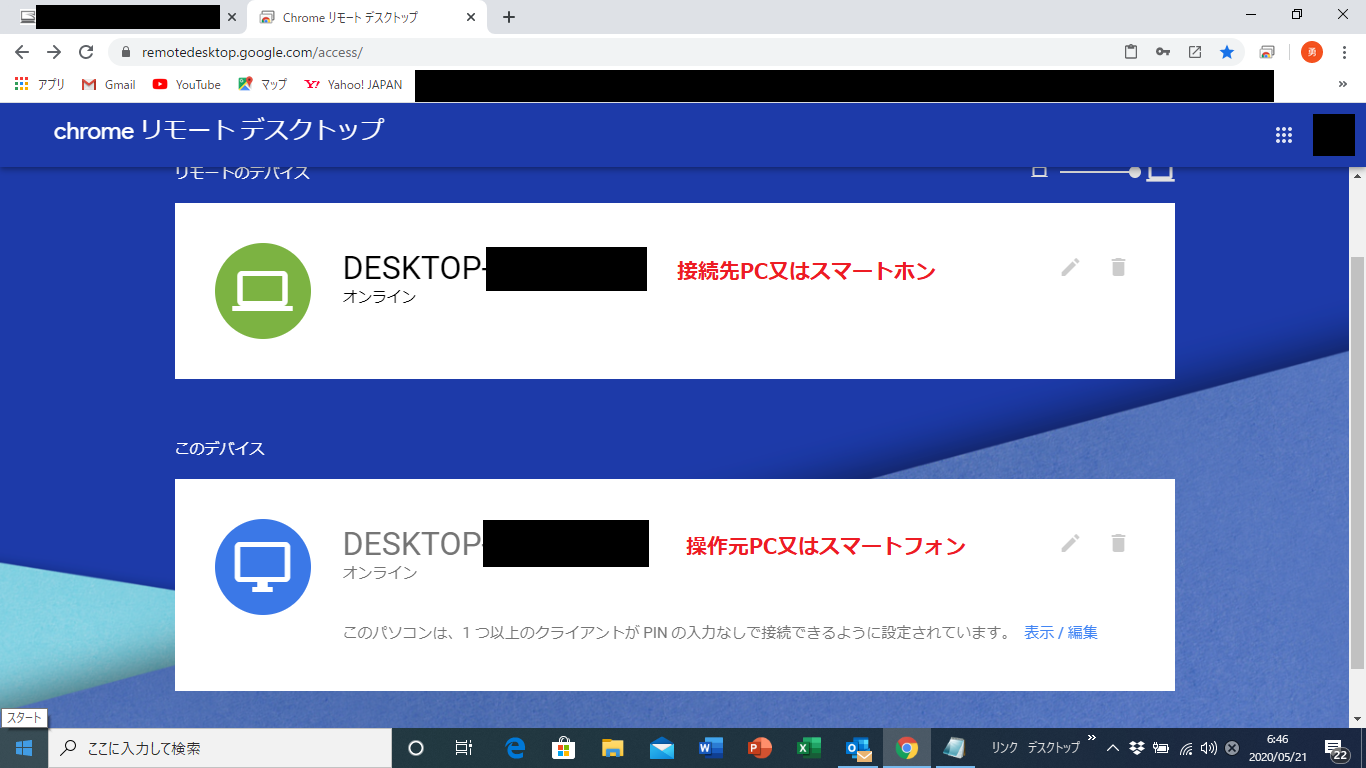Click the page scrollbar up arrow

pyautogui.click(x=1357, y=175)
